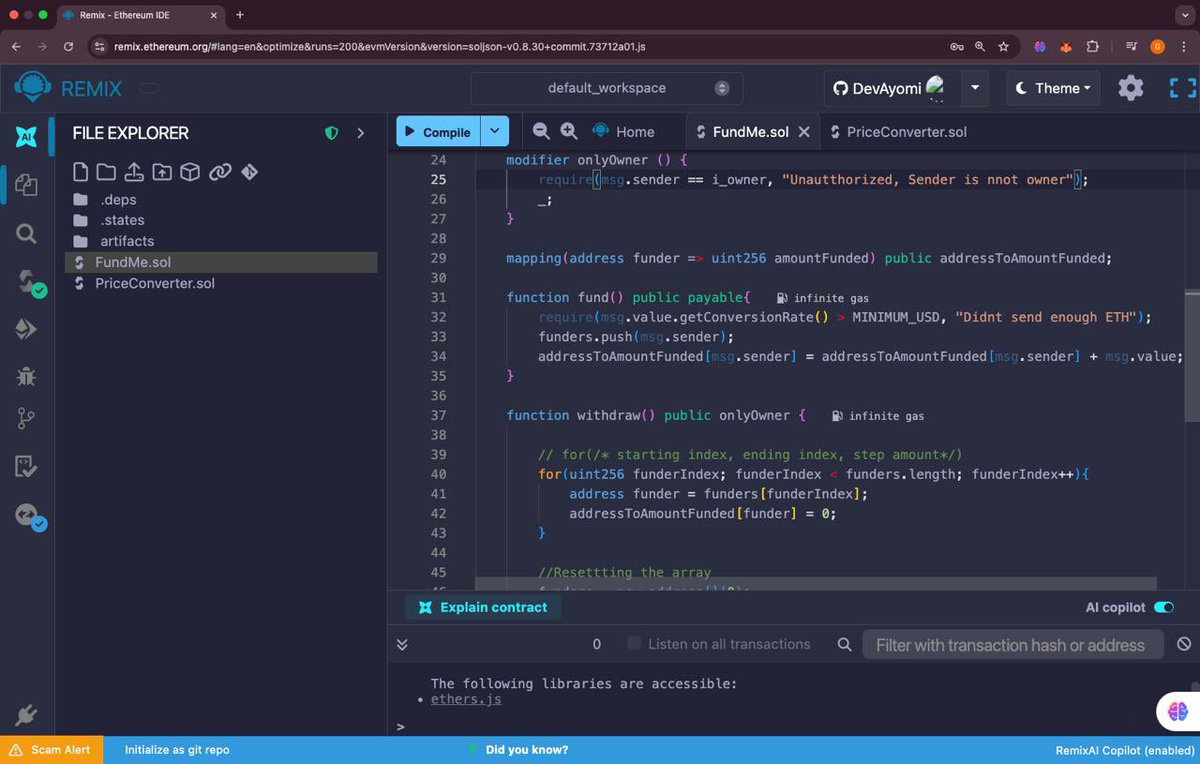
Task: Click the transaction hash filter field
Action: click(x=1012, y=644)
